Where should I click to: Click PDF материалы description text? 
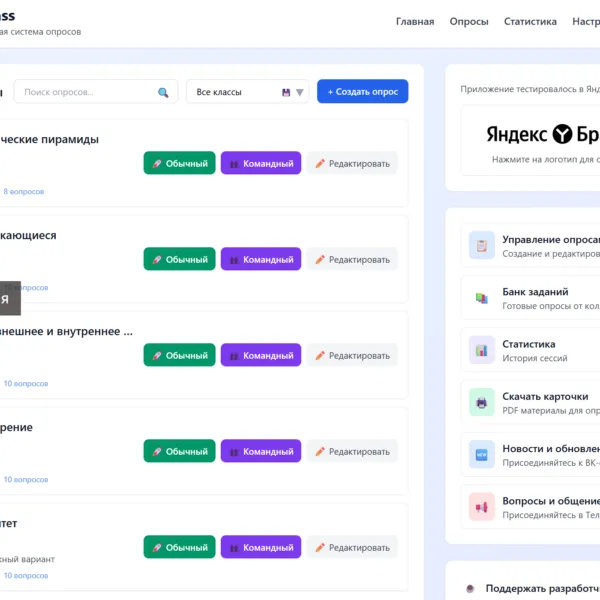[551, 411]
